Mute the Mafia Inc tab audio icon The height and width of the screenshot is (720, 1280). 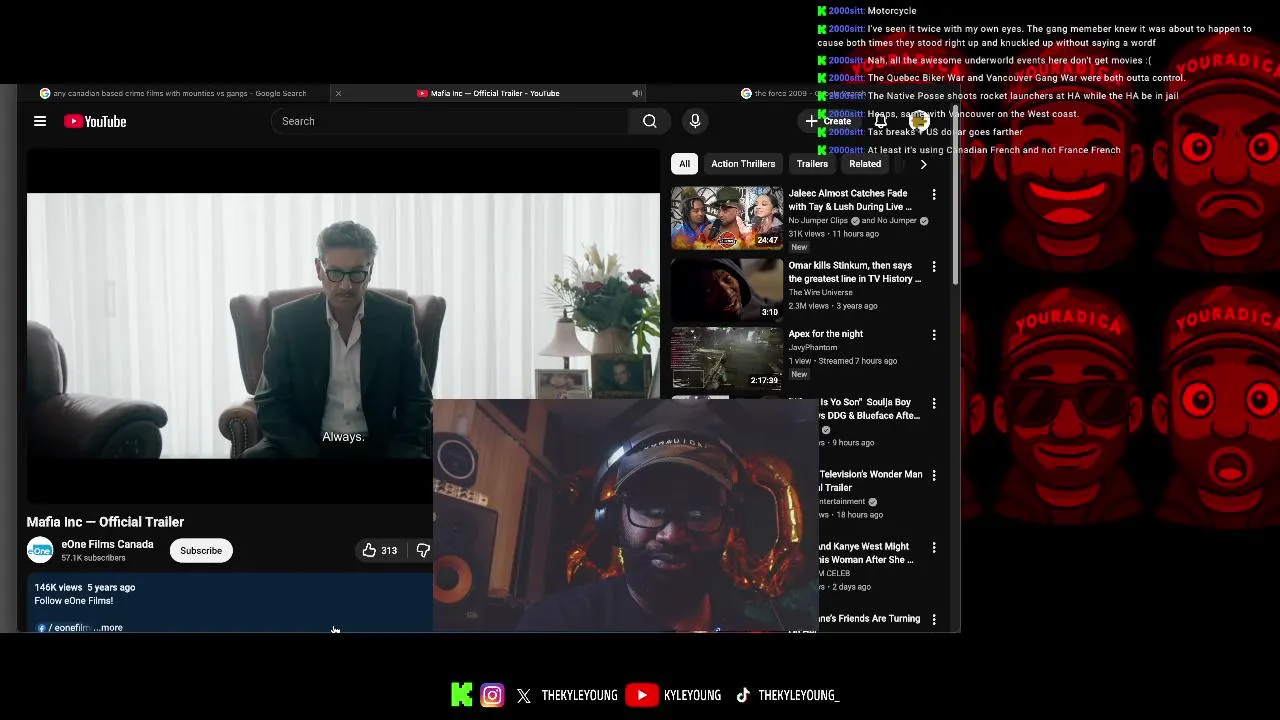click(637, 93)
